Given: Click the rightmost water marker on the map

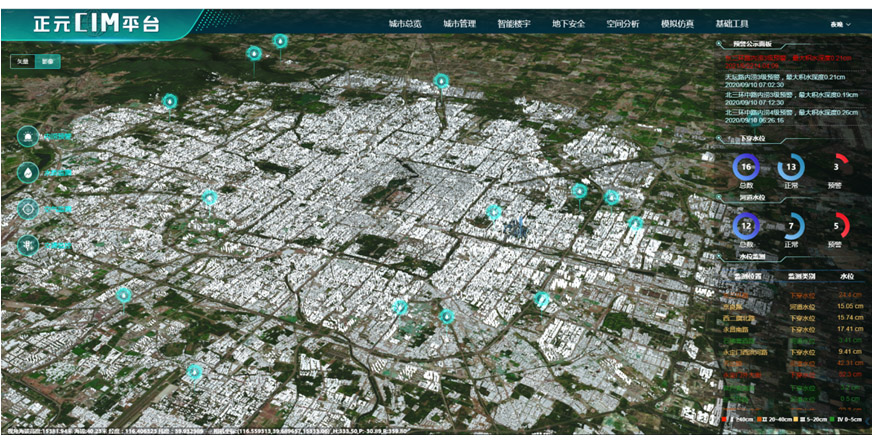Looking at the screenshot, I should (x=635, y=223).
